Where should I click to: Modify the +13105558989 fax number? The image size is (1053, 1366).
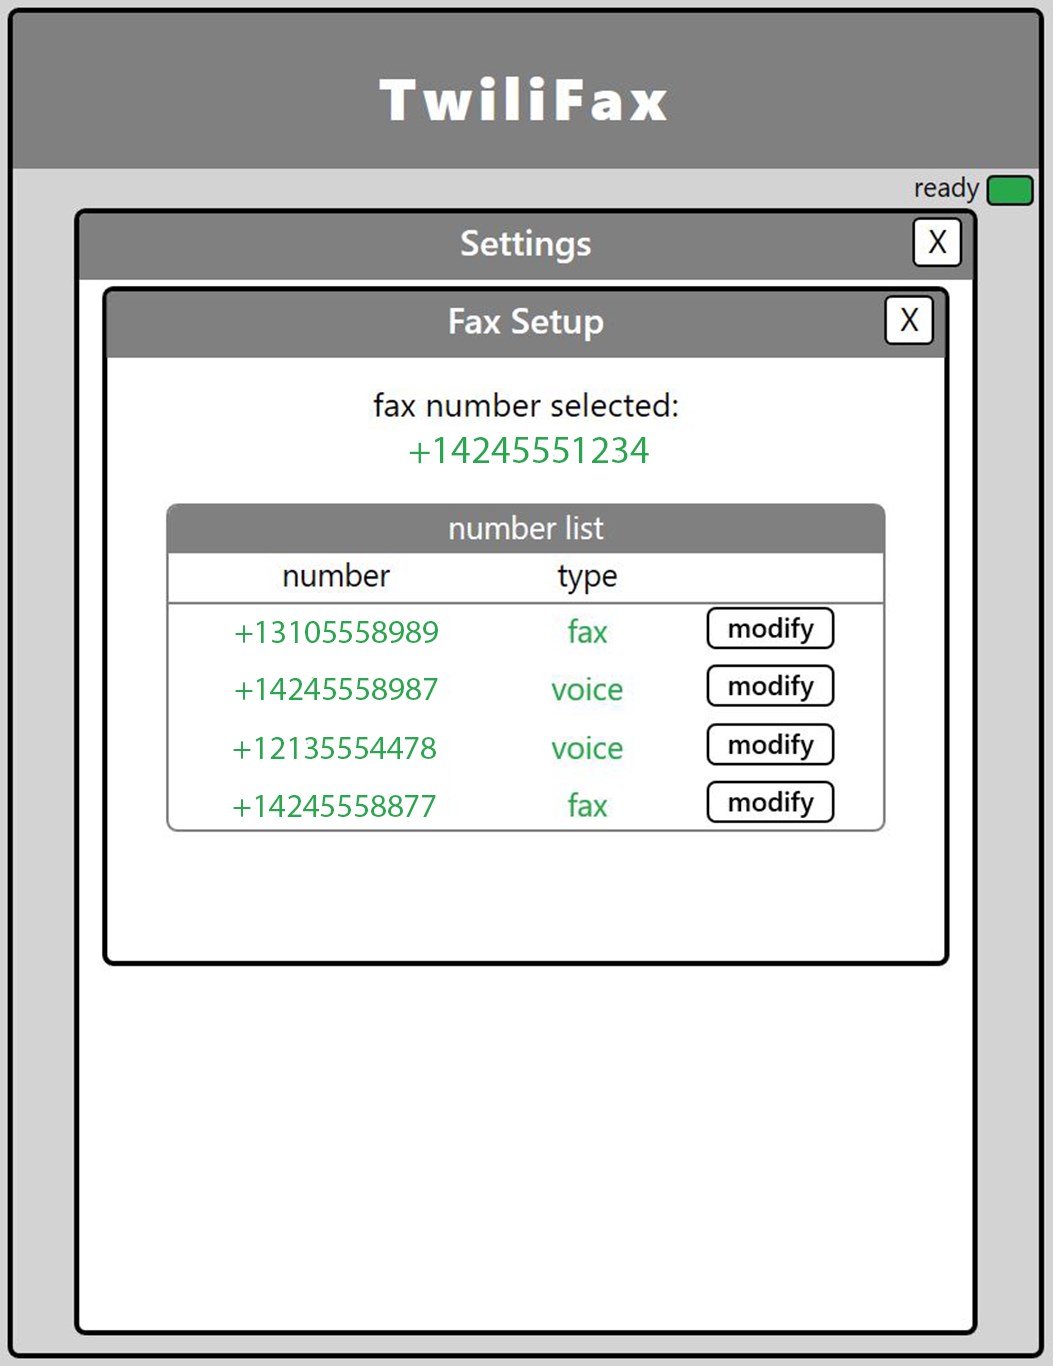(770, 628)
